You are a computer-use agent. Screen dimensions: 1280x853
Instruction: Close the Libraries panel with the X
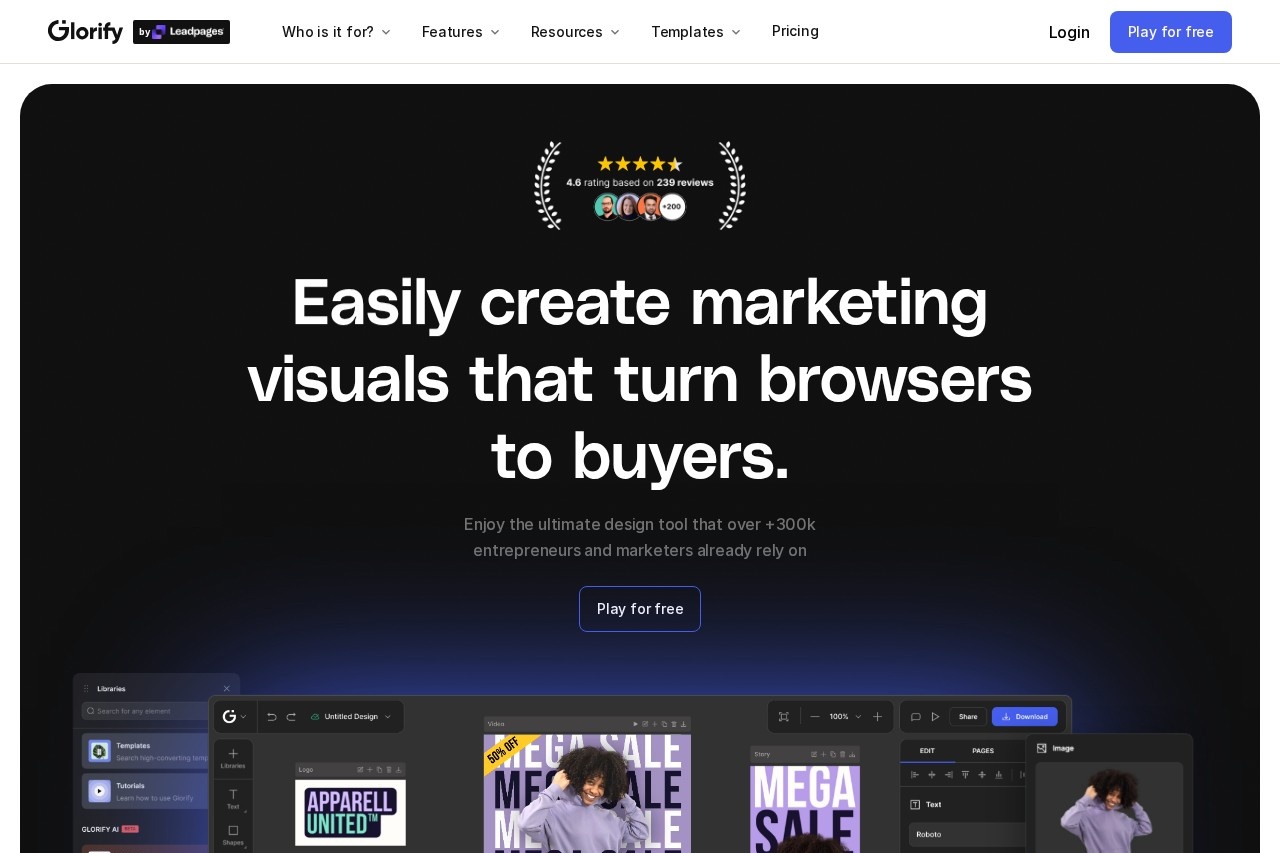226,689
